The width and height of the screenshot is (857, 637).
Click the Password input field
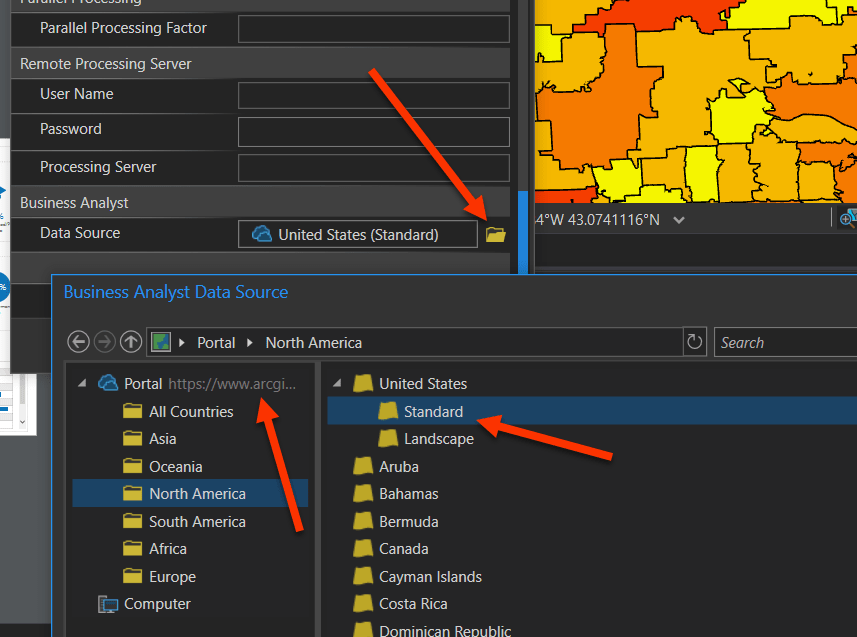(373, 131)
